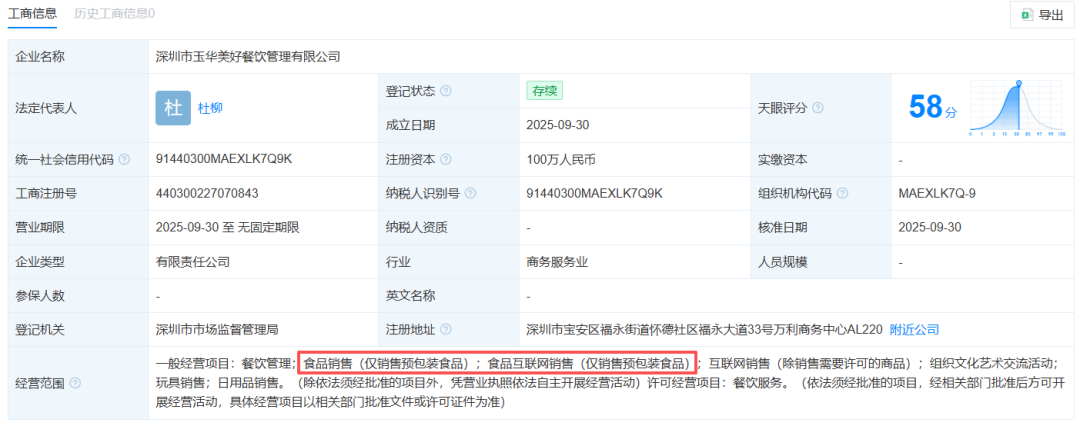1080x426 pixels.
Task: Click the 存续 status badge
Action: [x=545, y=91]
